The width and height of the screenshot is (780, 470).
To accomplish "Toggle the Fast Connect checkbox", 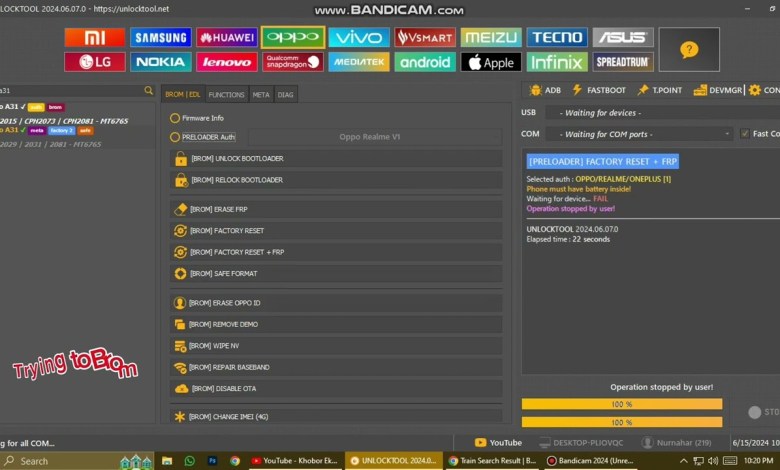I will point(744,134).
